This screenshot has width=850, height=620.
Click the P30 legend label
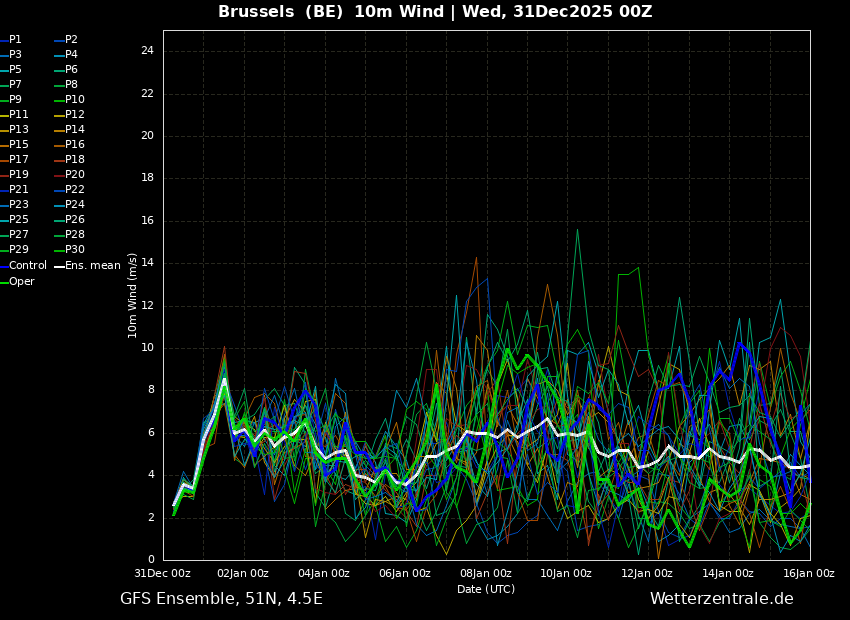[x=75, y=249]
